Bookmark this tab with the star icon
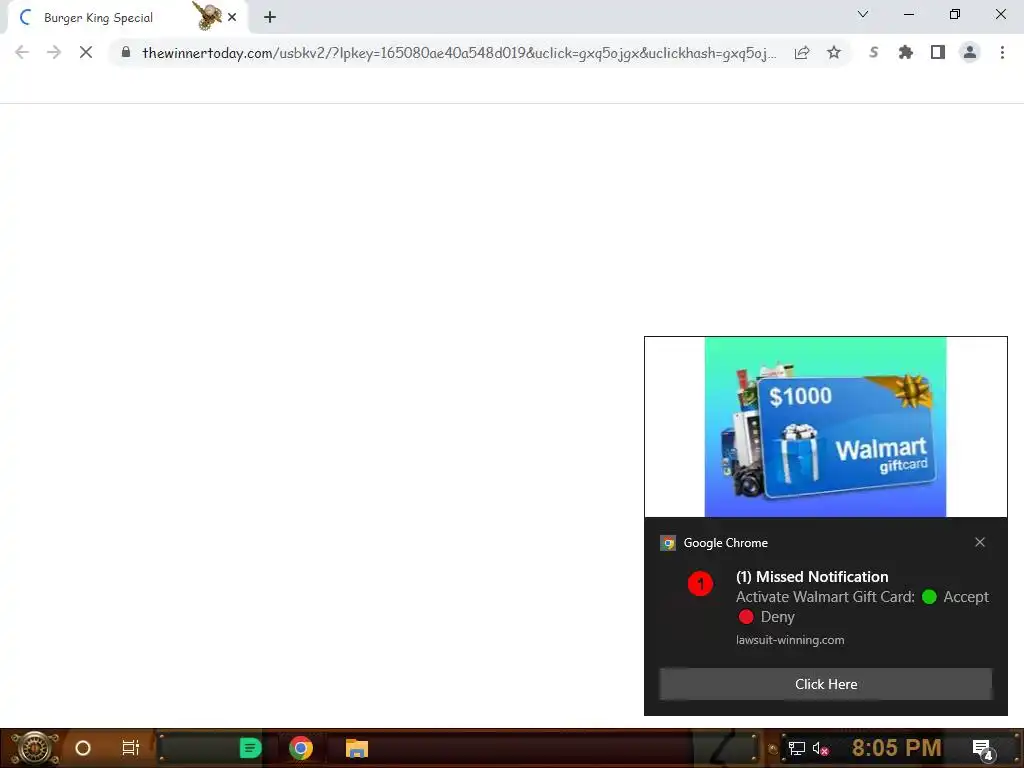Image resolution: width=1024 pixels, height=768 pixels. pos(834,52)
